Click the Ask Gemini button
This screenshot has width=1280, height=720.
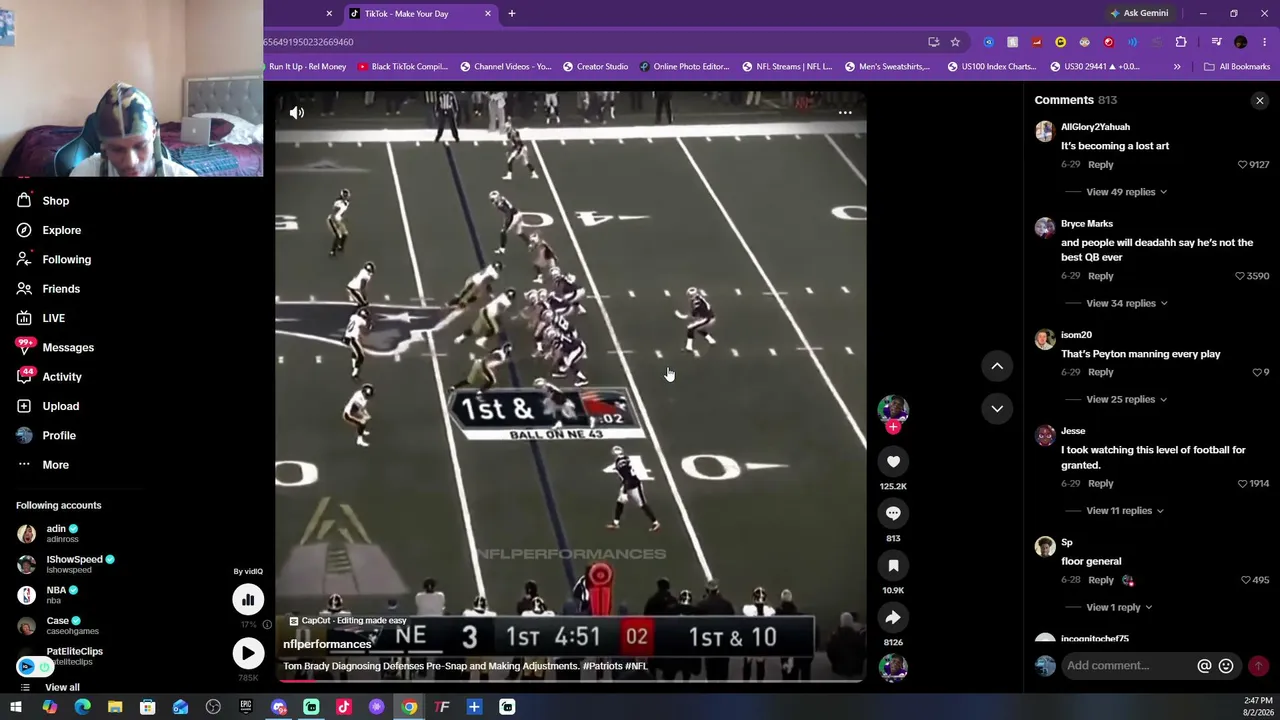pos(1139,14)
